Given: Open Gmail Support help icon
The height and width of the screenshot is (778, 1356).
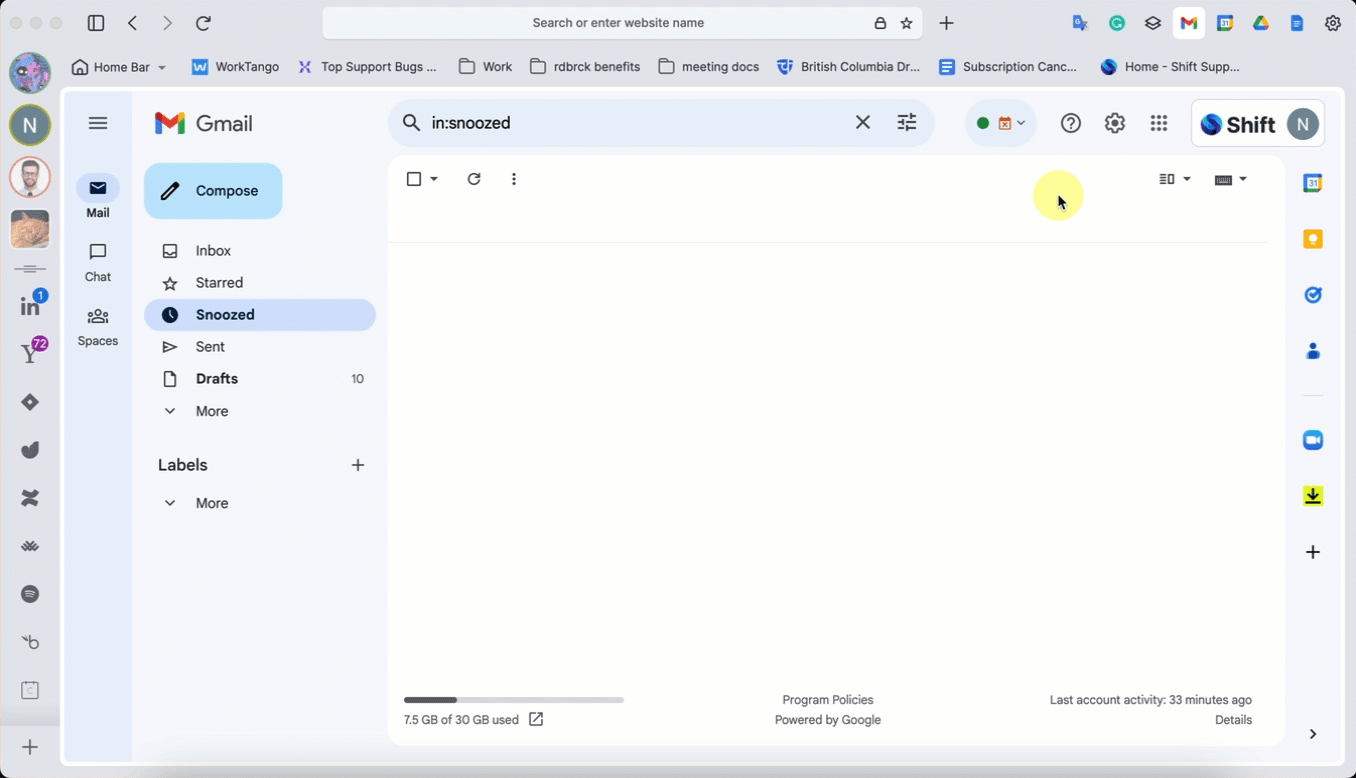Looking at the screenshot, I should coord(1071,123).
